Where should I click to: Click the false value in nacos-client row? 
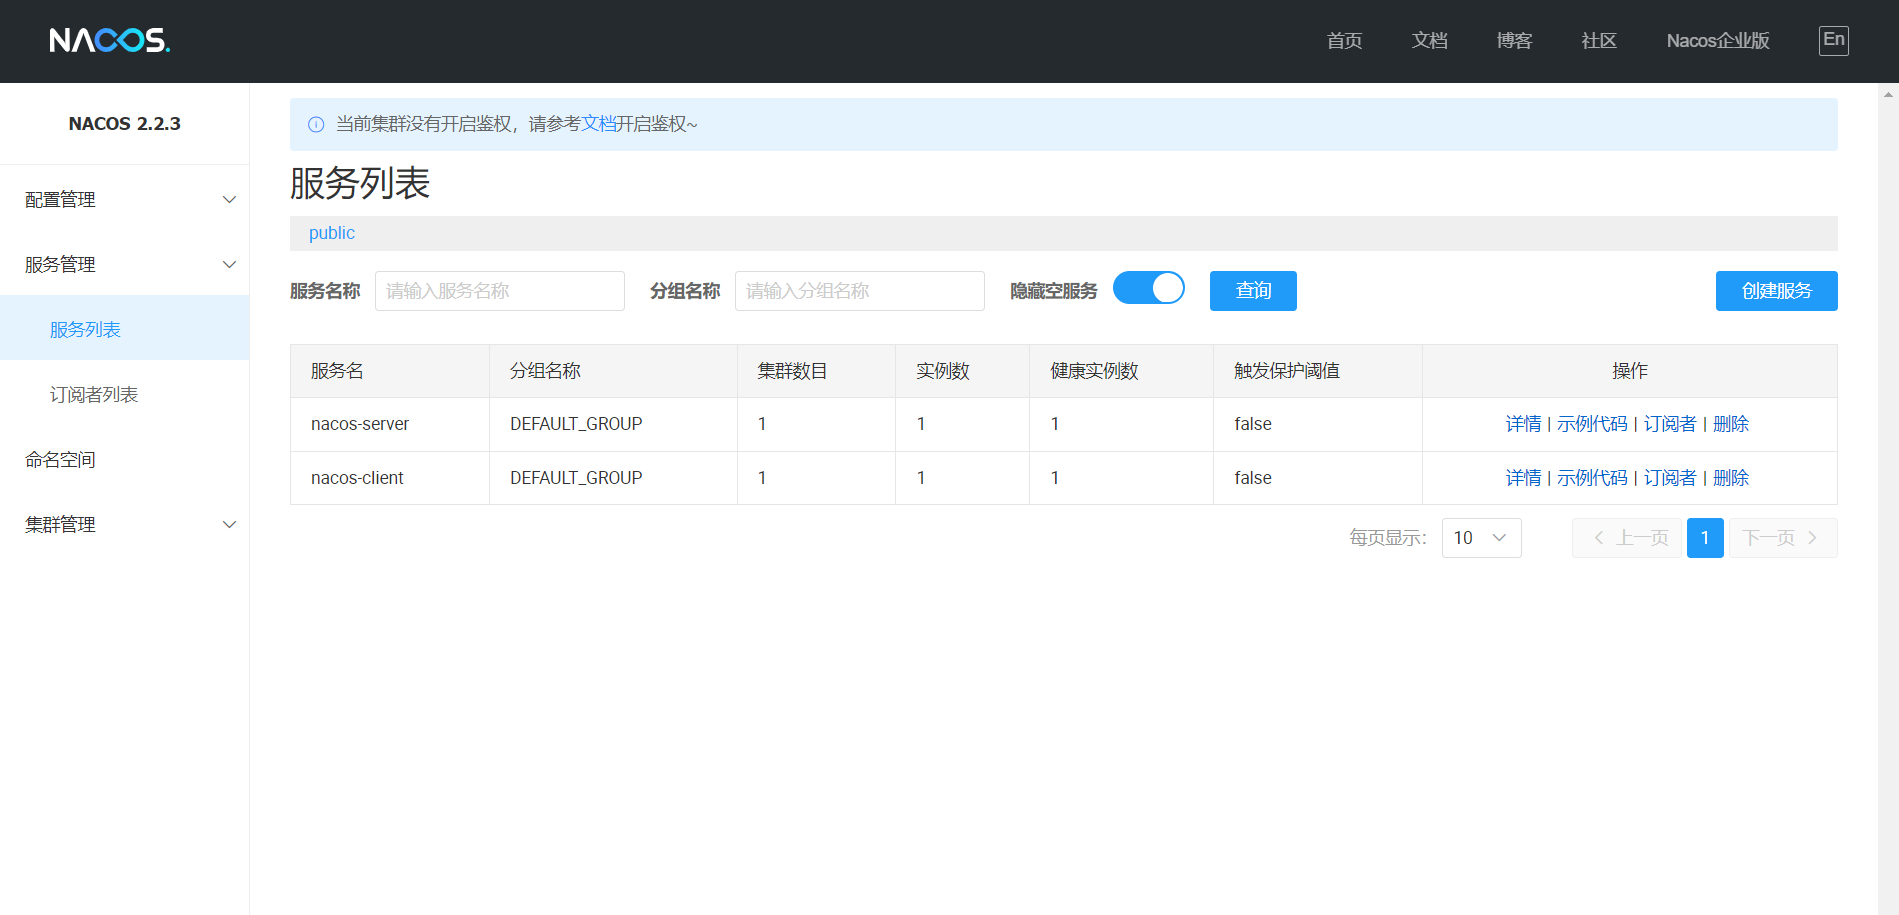(x=1253, y=478)
